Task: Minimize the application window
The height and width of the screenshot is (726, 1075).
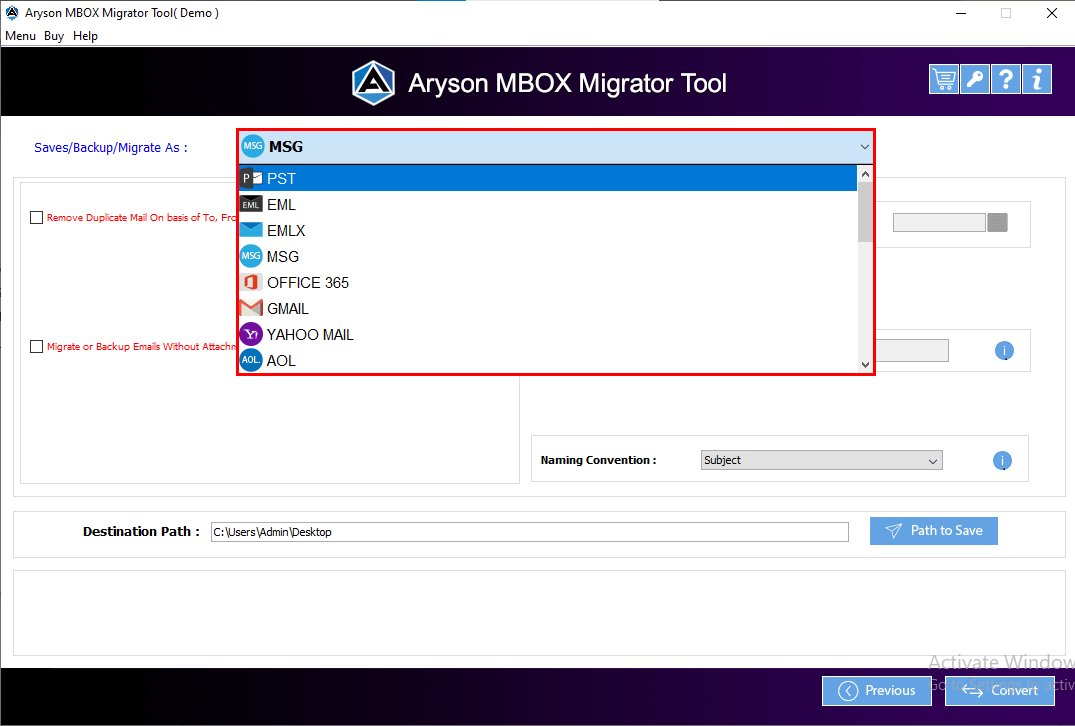Action: (961, 13)
